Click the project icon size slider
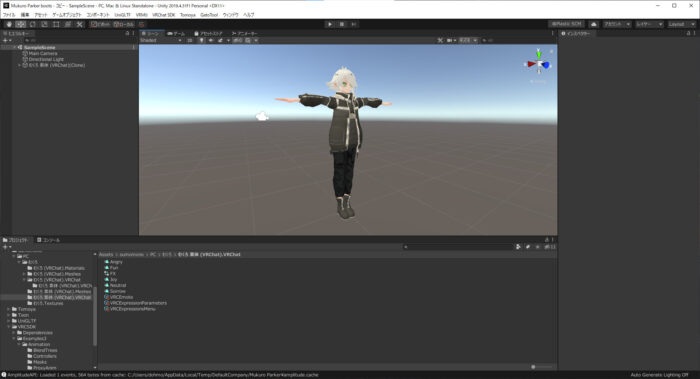The height and width of the screenshot is (379, 700). [x=542, y=367]
